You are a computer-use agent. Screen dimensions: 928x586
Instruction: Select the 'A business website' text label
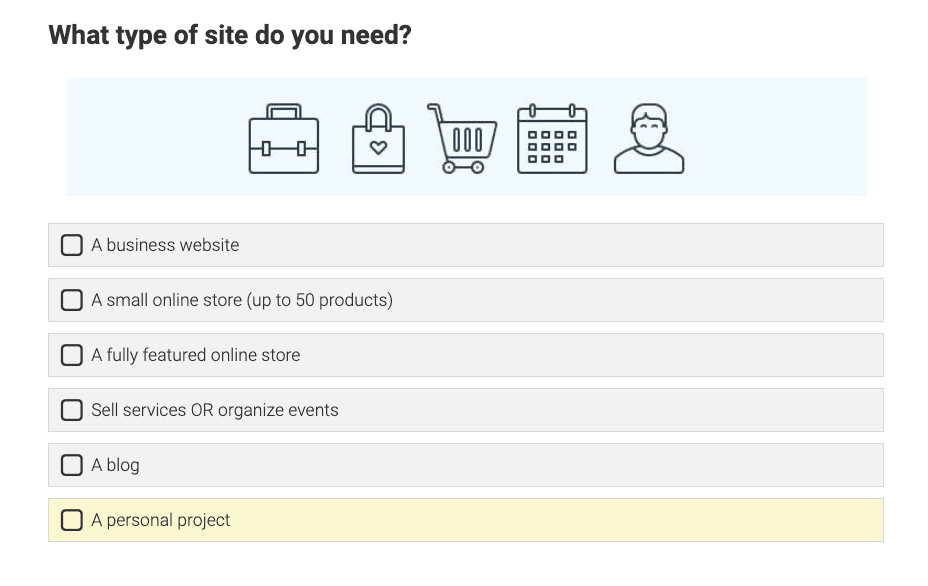[x=165, y=245]
